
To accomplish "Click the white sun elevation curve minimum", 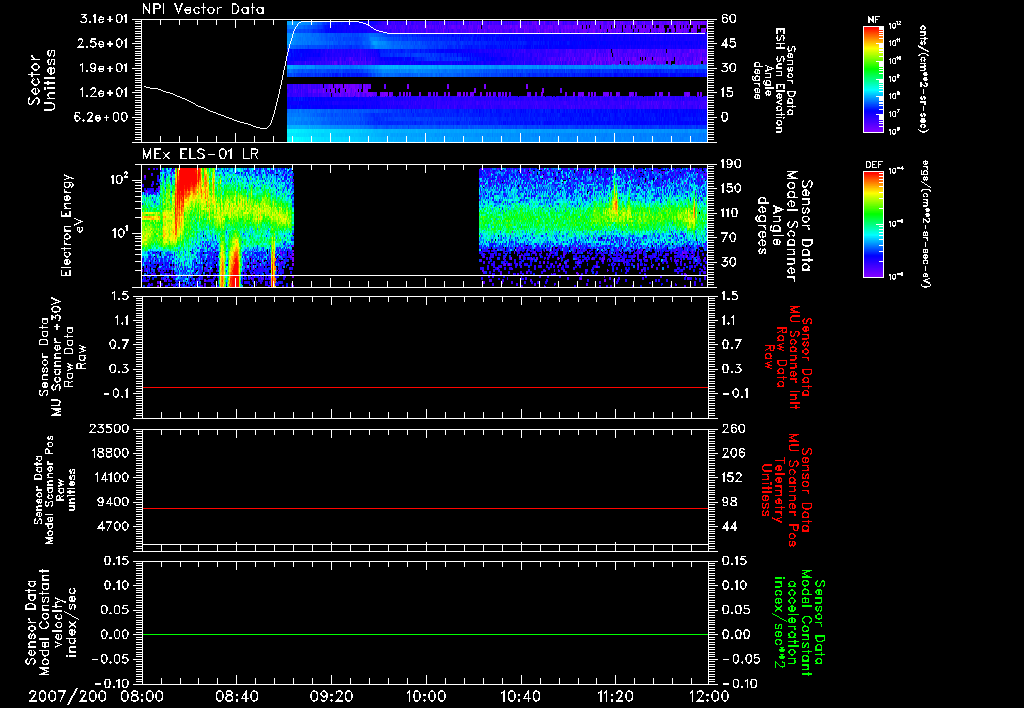I will click(264, 128).
